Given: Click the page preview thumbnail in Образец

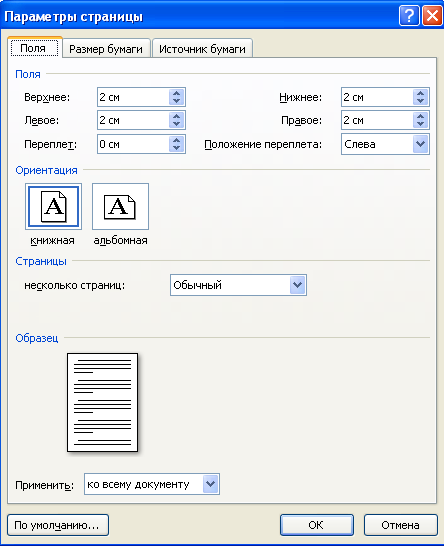Looking at the screenshot, I should [x=102, y=402].
